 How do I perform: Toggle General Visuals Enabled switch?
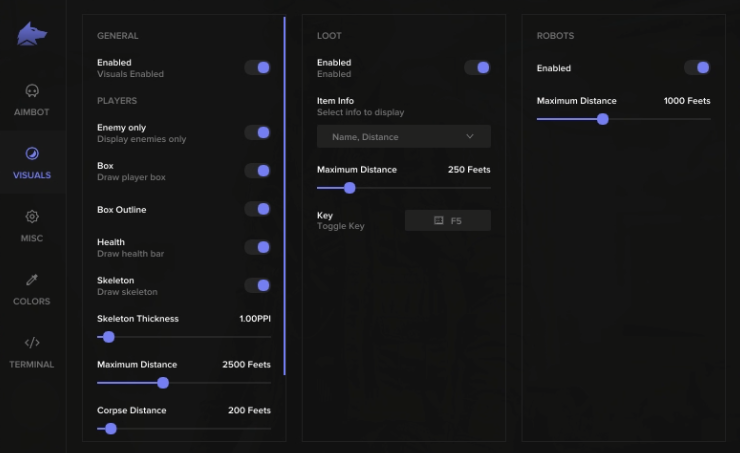click(257, 68)
